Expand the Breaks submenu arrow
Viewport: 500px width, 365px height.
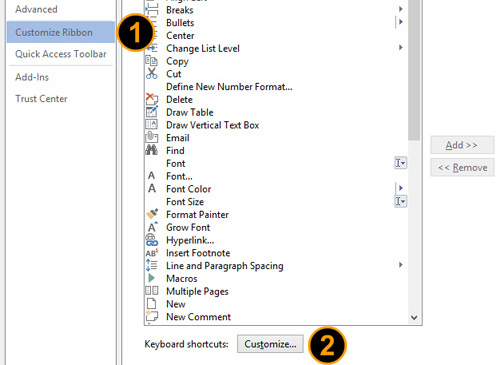click(401, 9)
